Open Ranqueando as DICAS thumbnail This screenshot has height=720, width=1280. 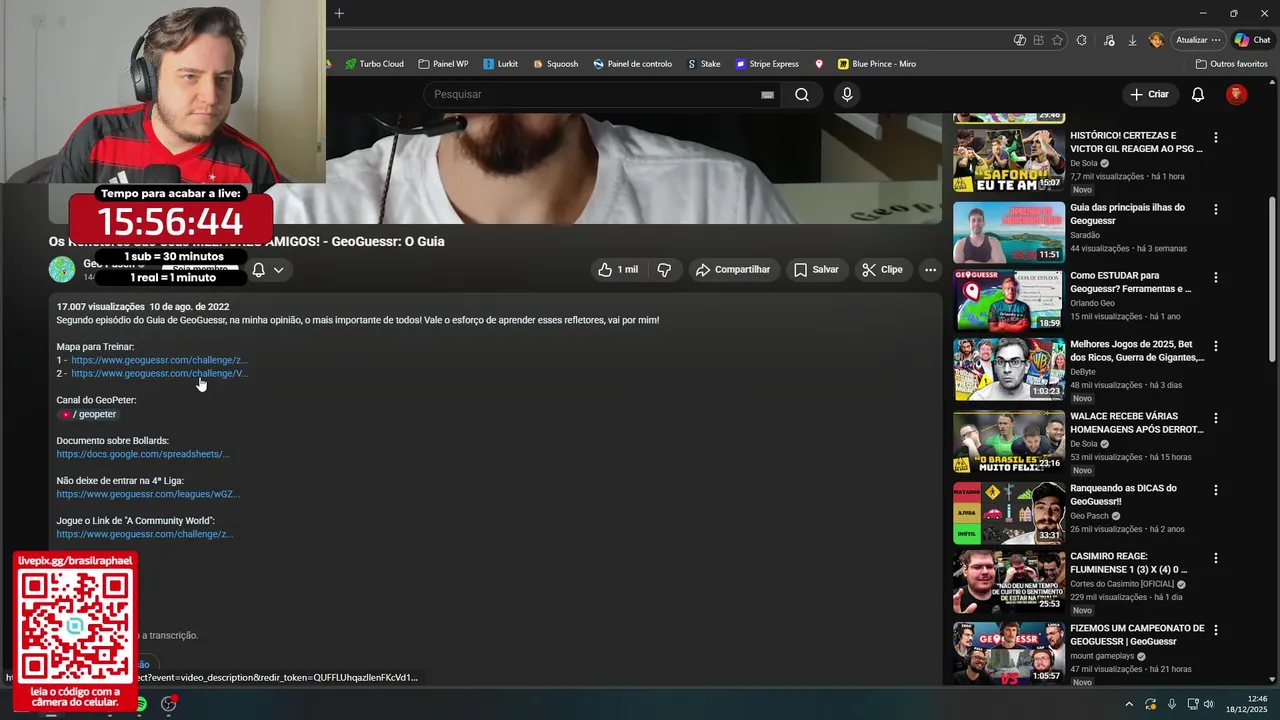(x=1008, y=513)
